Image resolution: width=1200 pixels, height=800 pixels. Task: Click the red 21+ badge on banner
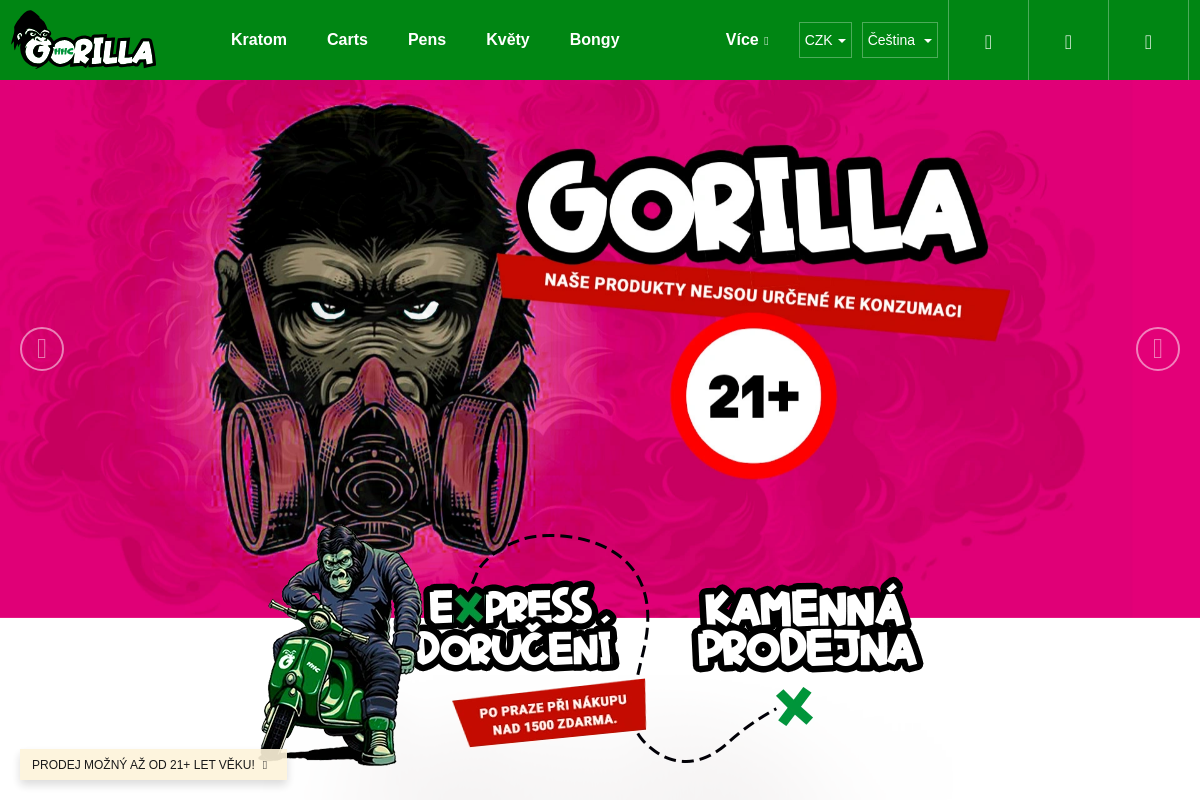coord(754,396)
